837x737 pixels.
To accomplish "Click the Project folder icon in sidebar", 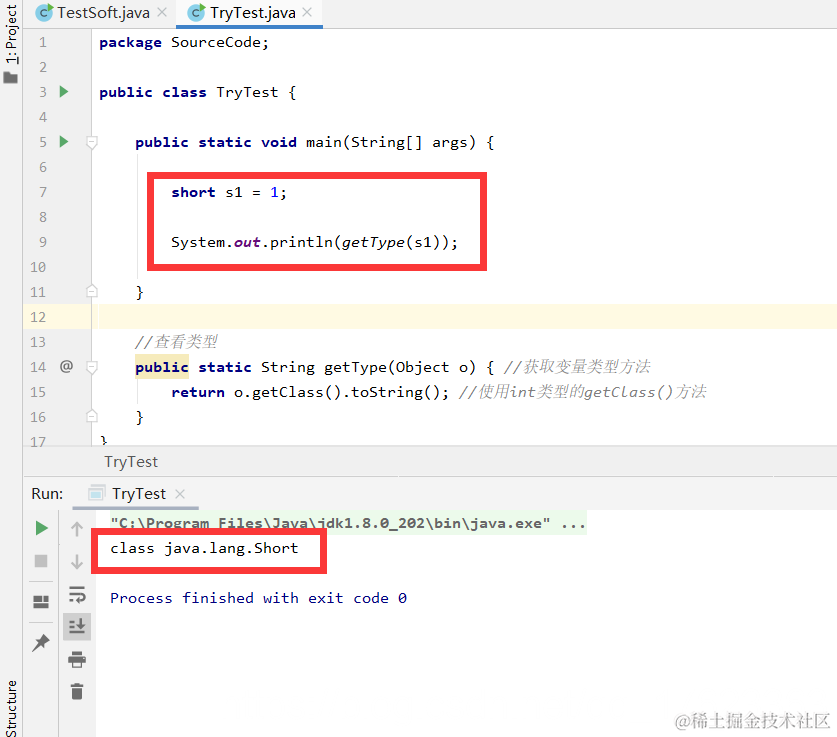I will pyautogui.click(x=11, y=78).
